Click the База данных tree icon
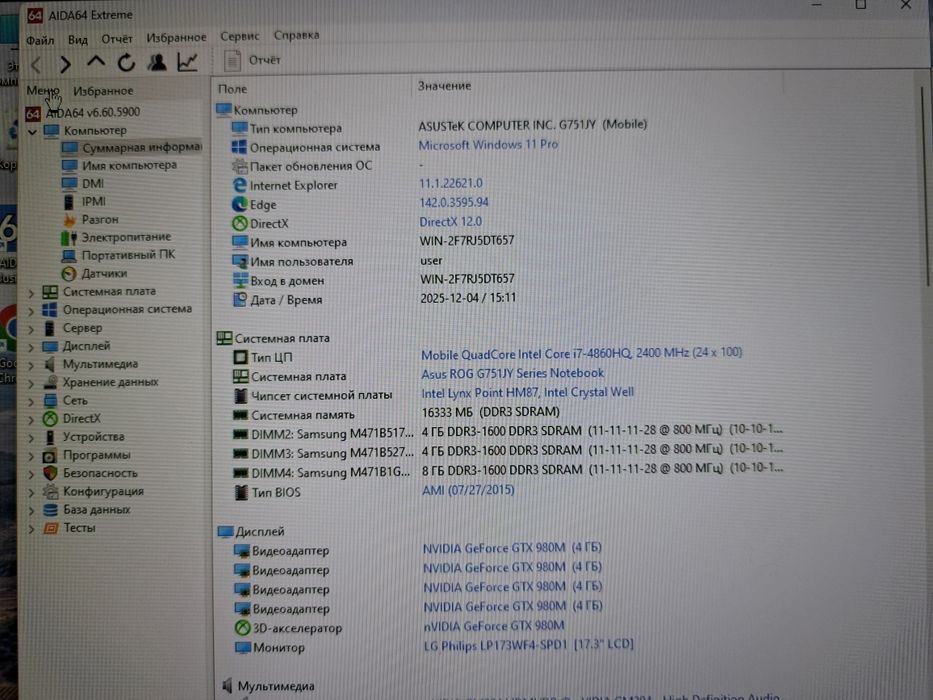The width and height of the screenshot is (933, 700). [x=51, y=510]
